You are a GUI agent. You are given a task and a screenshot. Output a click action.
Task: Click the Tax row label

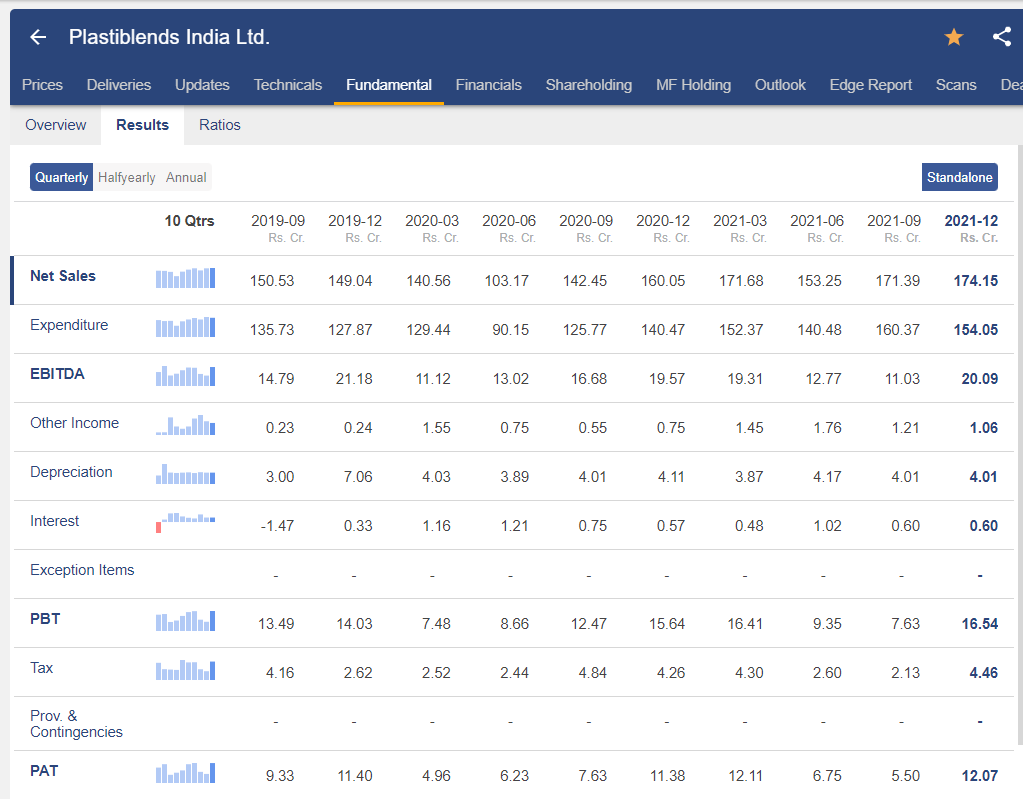(41, 667)
